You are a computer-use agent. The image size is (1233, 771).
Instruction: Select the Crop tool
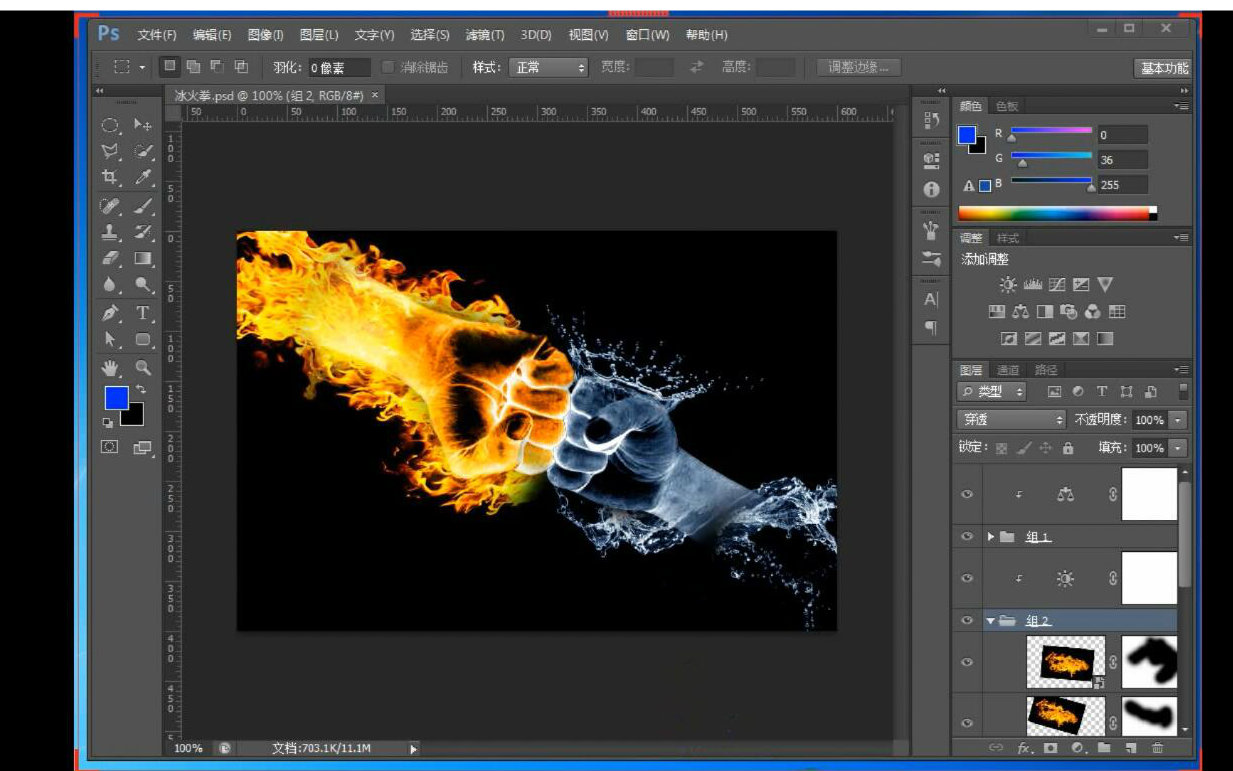pos(110,177)
